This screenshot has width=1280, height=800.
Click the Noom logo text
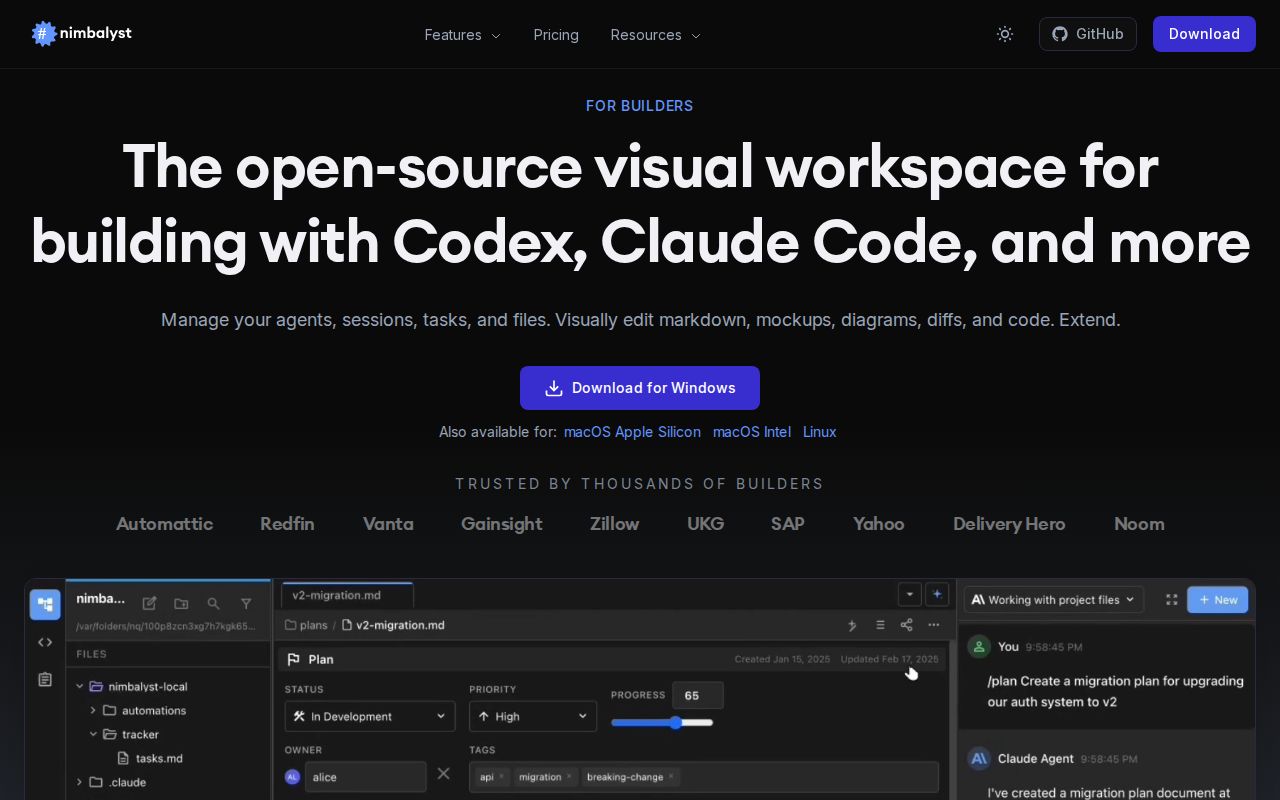pos(1139,524)
